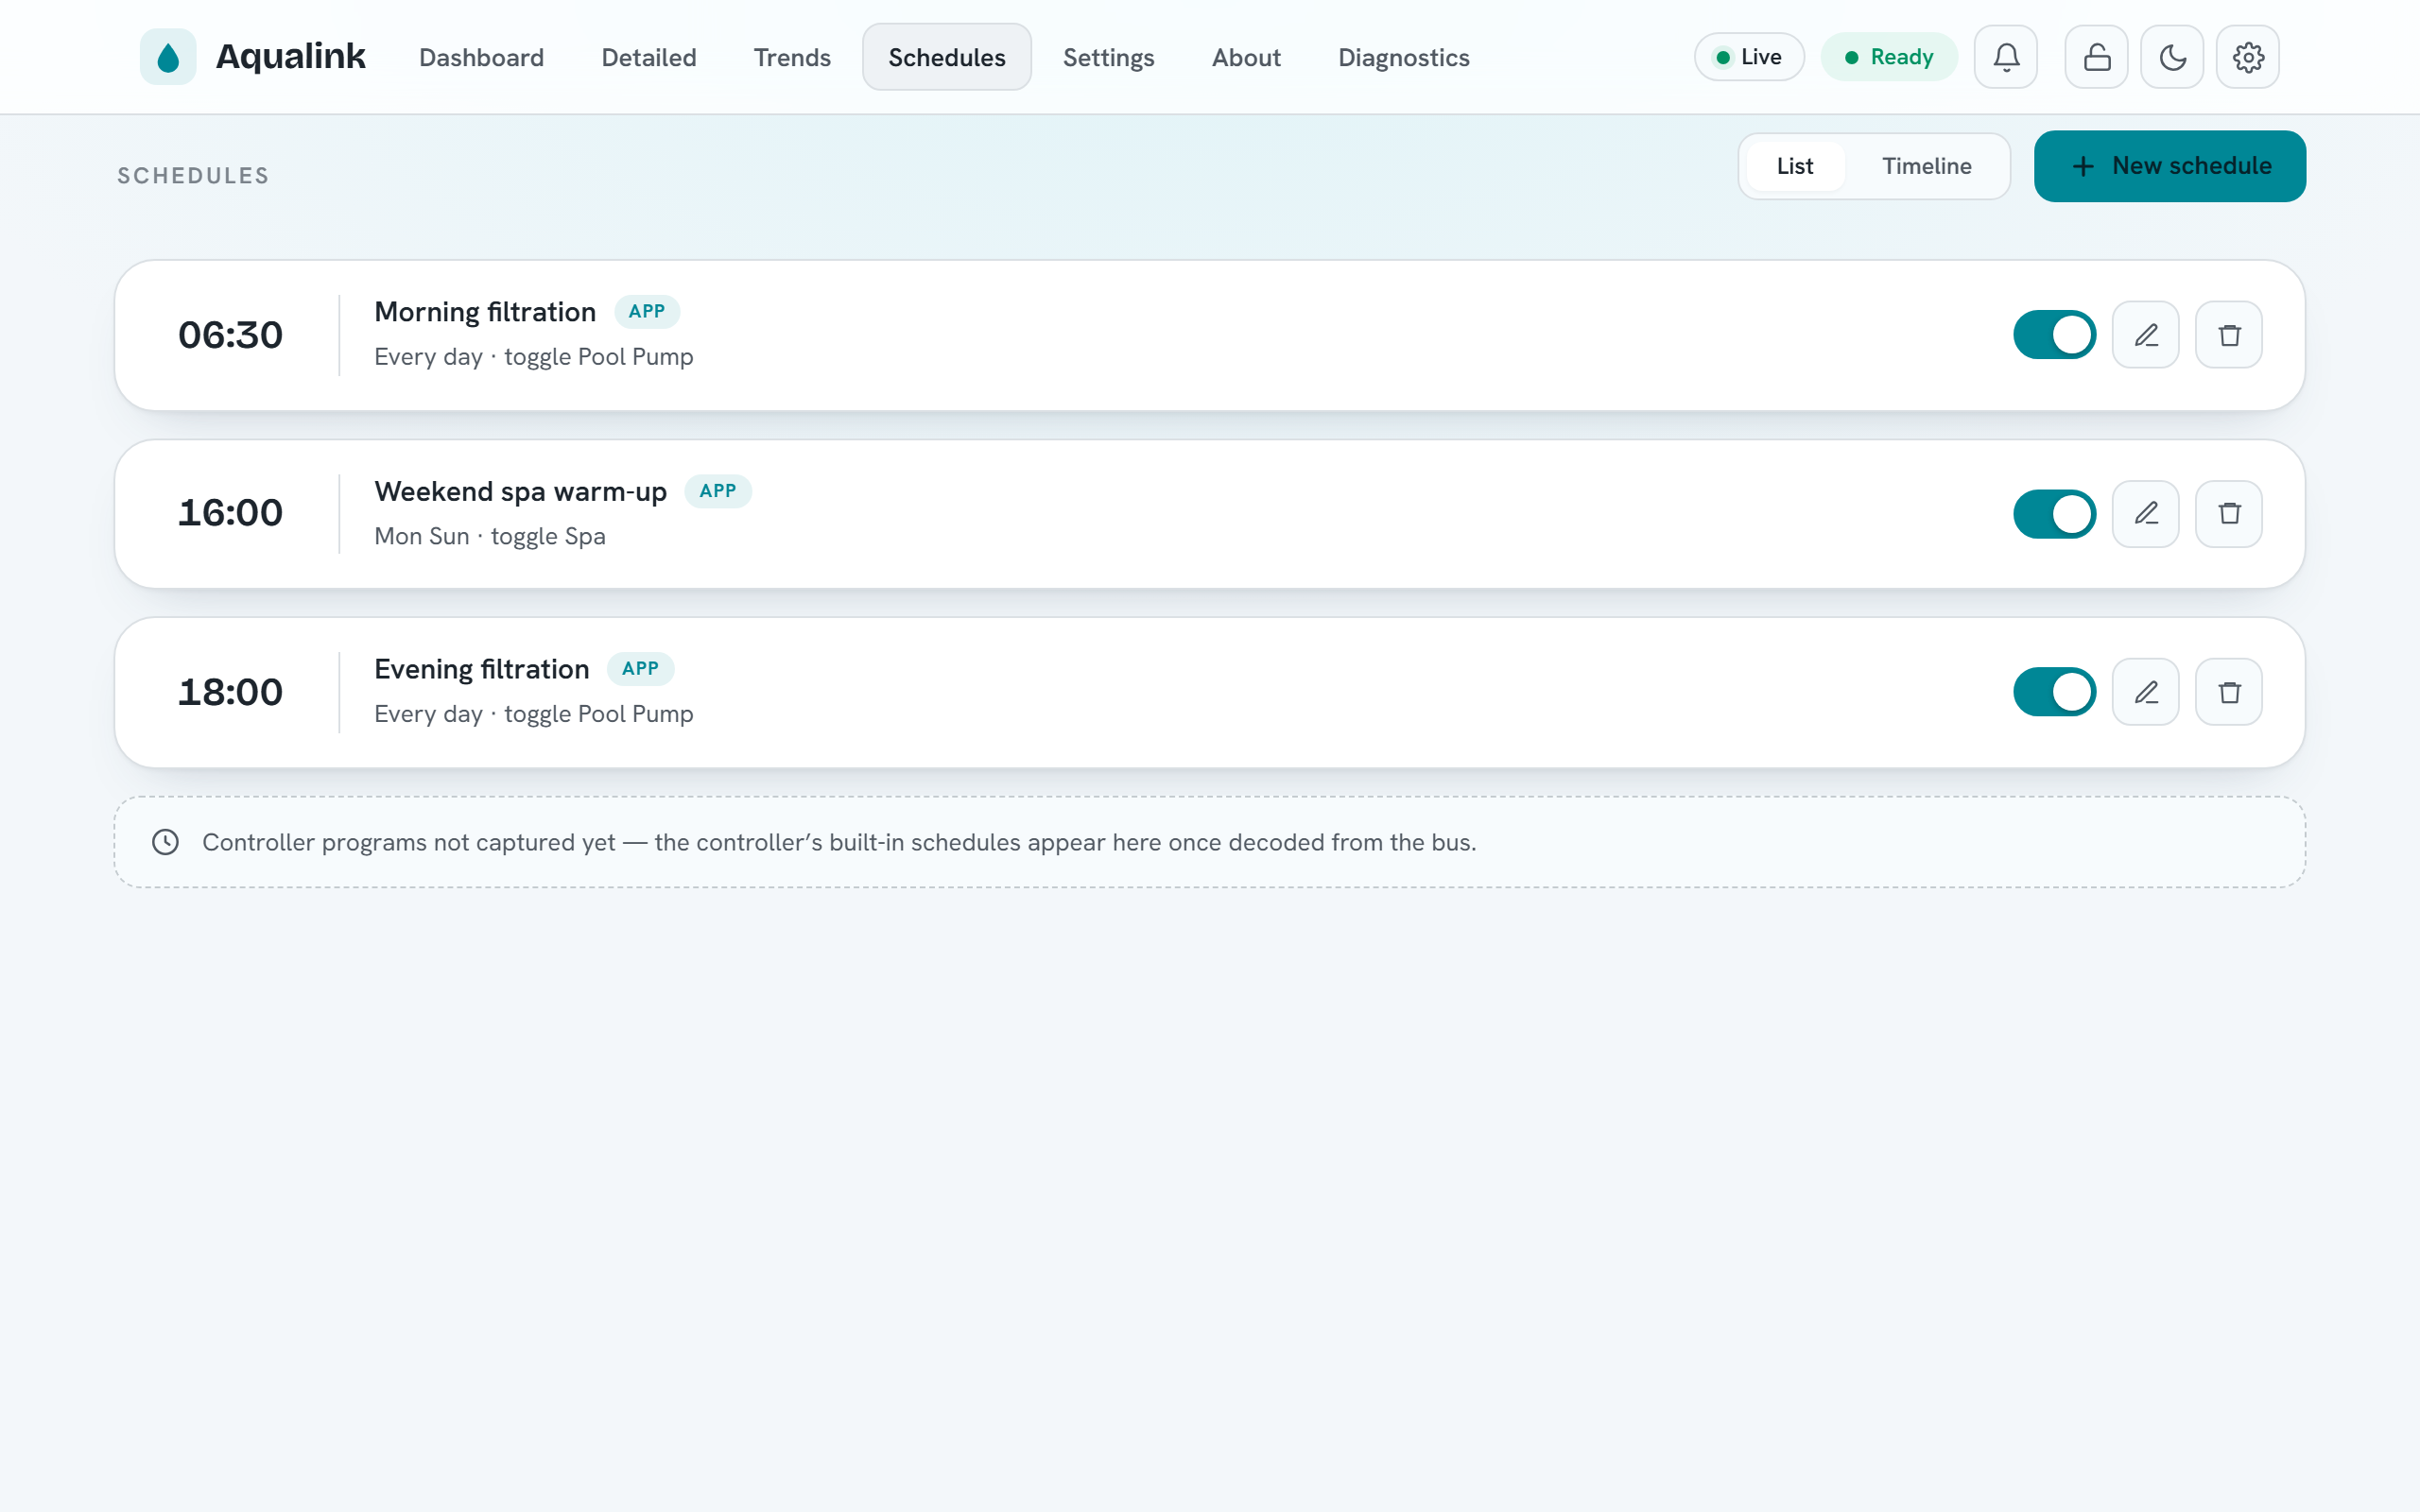Click the Live status pill
Viewport: 2420px width, 1512px height.
click(1749, 57)
